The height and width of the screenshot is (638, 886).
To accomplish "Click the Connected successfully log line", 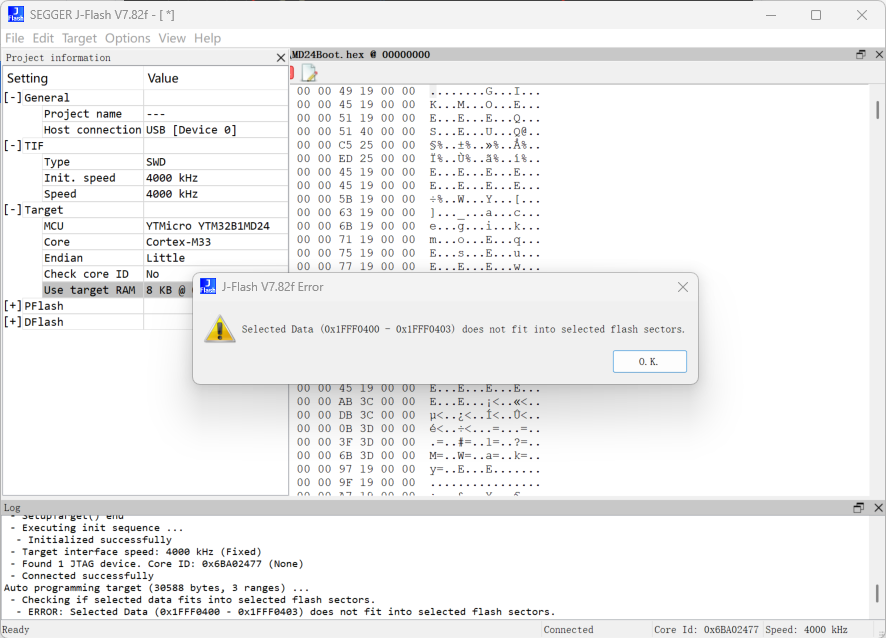I will pos(82,576).
